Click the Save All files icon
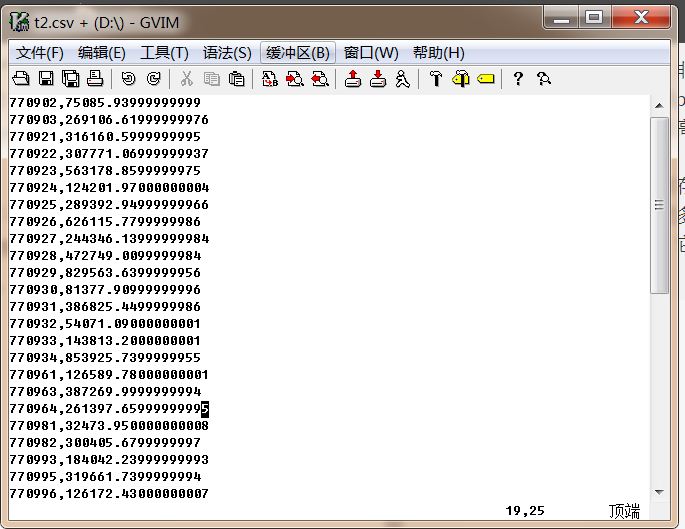The height and width of the screenshot is (529, 685). tap(70, 79)
